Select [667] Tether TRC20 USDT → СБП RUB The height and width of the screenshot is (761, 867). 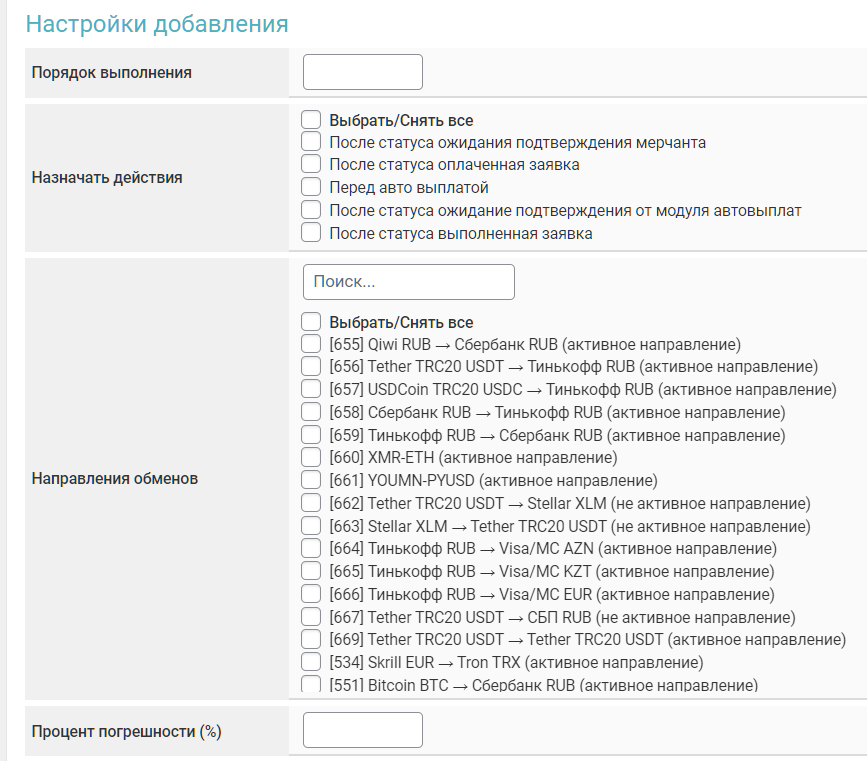(x=311, y=617)
